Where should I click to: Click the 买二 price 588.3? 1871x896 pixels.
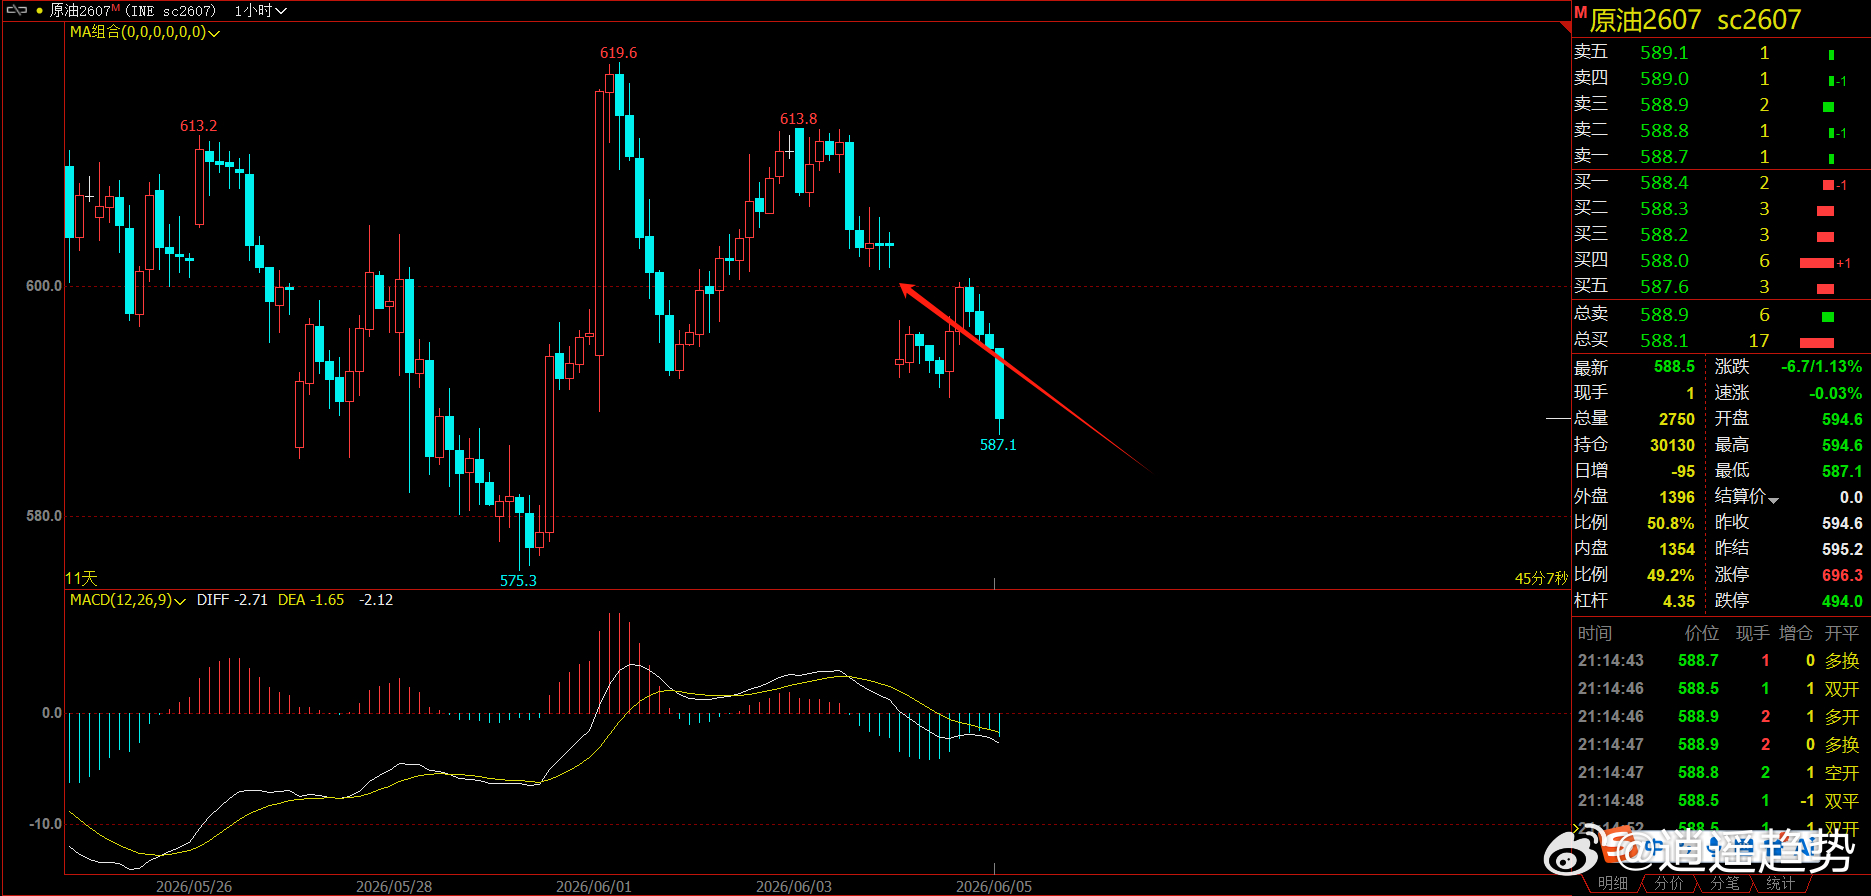point(1664,209)
